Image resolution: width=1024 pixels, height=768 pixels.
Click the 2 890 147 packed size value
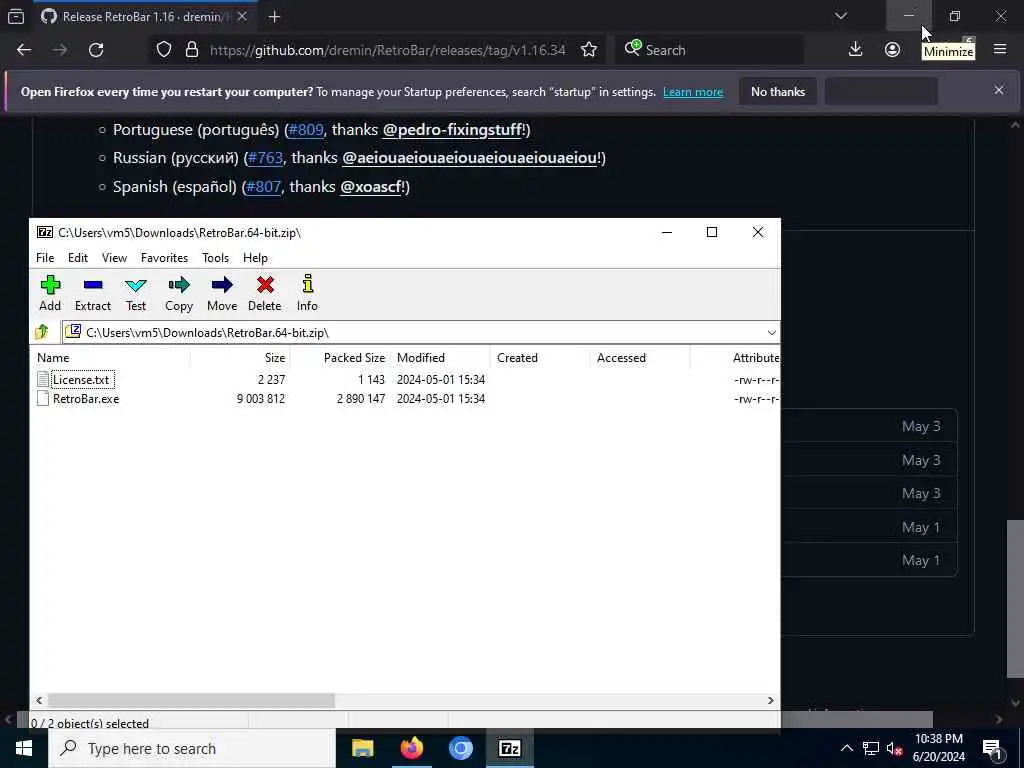tap(360, 399)
